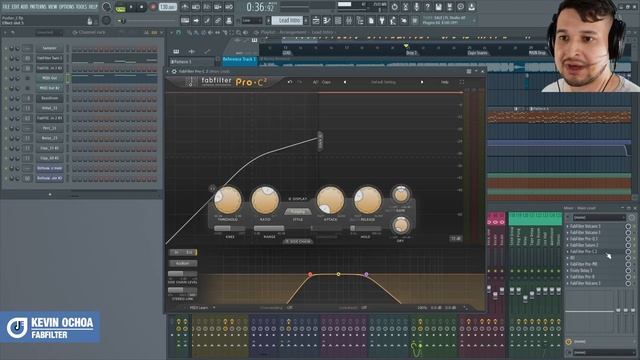Select the purple side-chain filter node
Viewport: 640px width, 360px height.
(x=366, y=274)
